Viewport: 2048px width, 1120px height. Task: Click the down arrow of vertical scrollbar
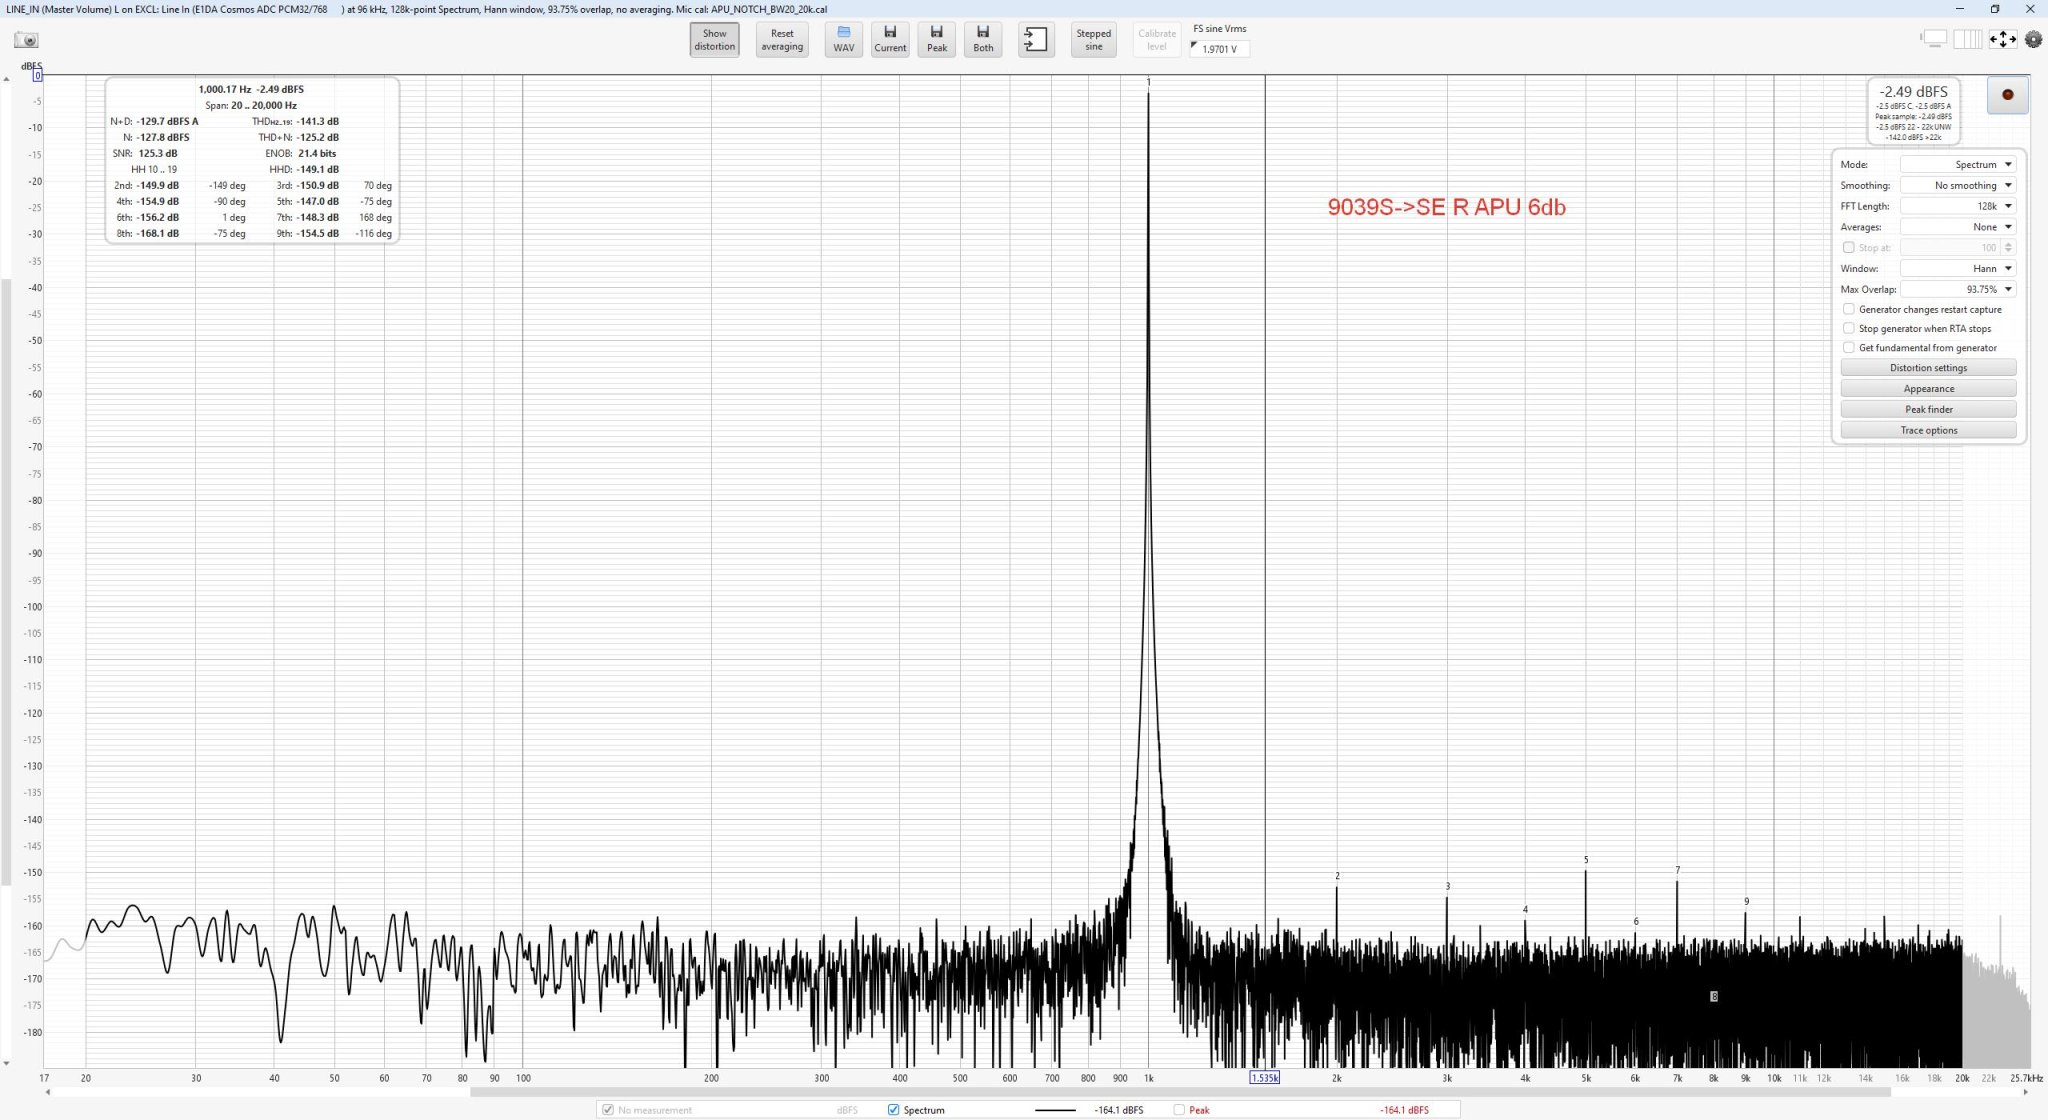[x=6, y=1064]
